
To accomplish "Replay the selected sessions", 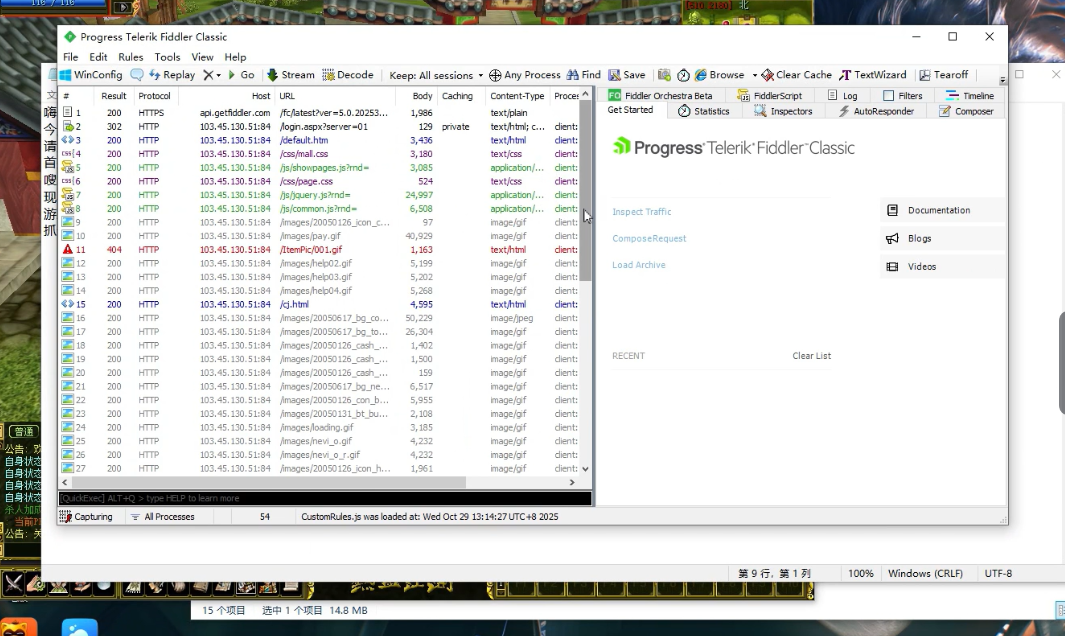I will pyautogui.click(x=172, y=75).
